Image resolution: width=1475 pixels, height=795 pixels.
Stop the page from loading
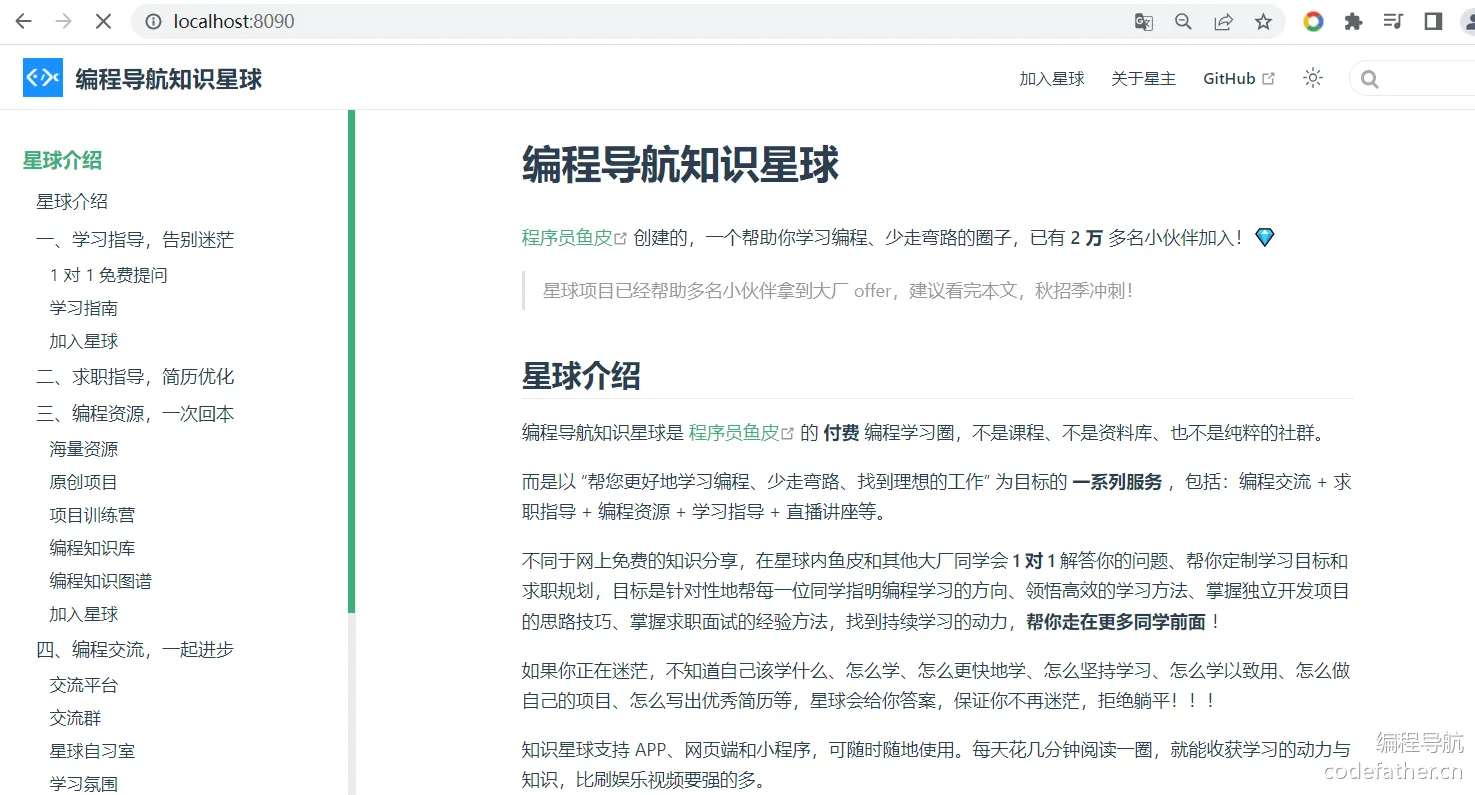104,21
